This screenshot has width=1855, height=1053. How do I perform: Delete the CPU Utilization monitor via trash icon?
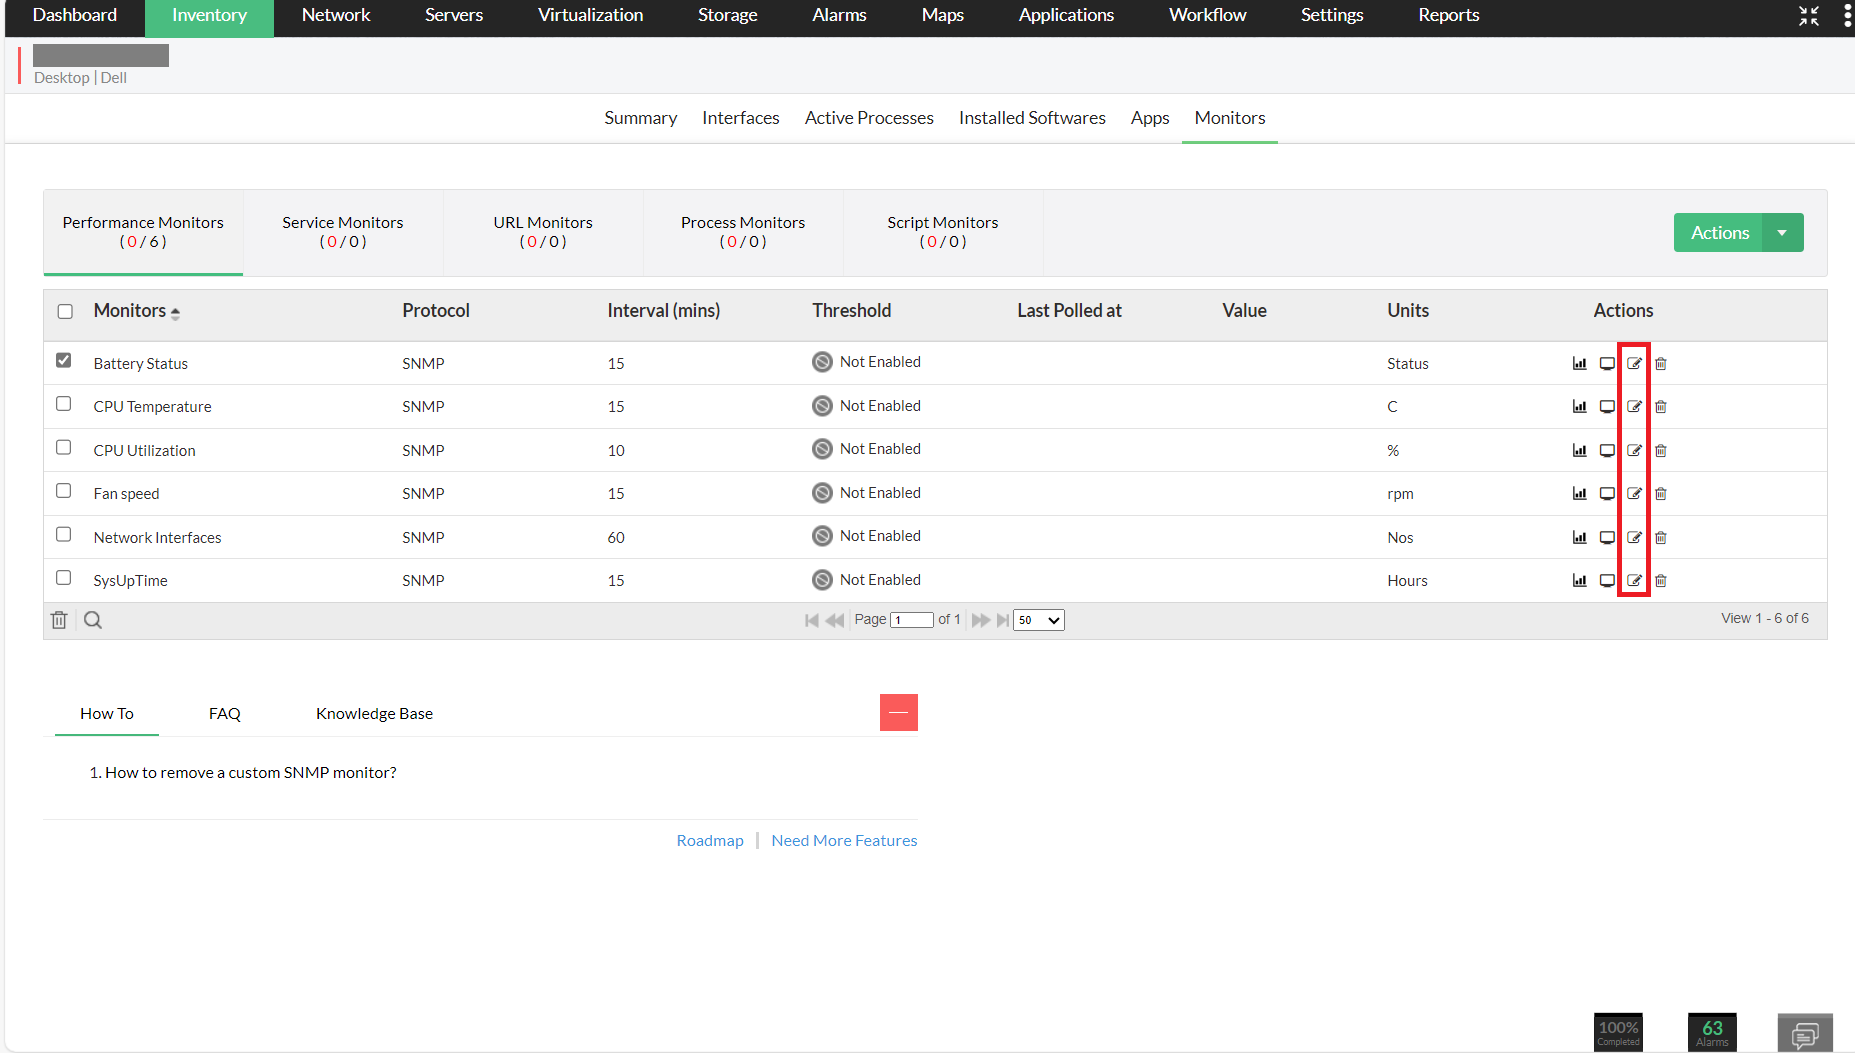tap(1661, 451)
